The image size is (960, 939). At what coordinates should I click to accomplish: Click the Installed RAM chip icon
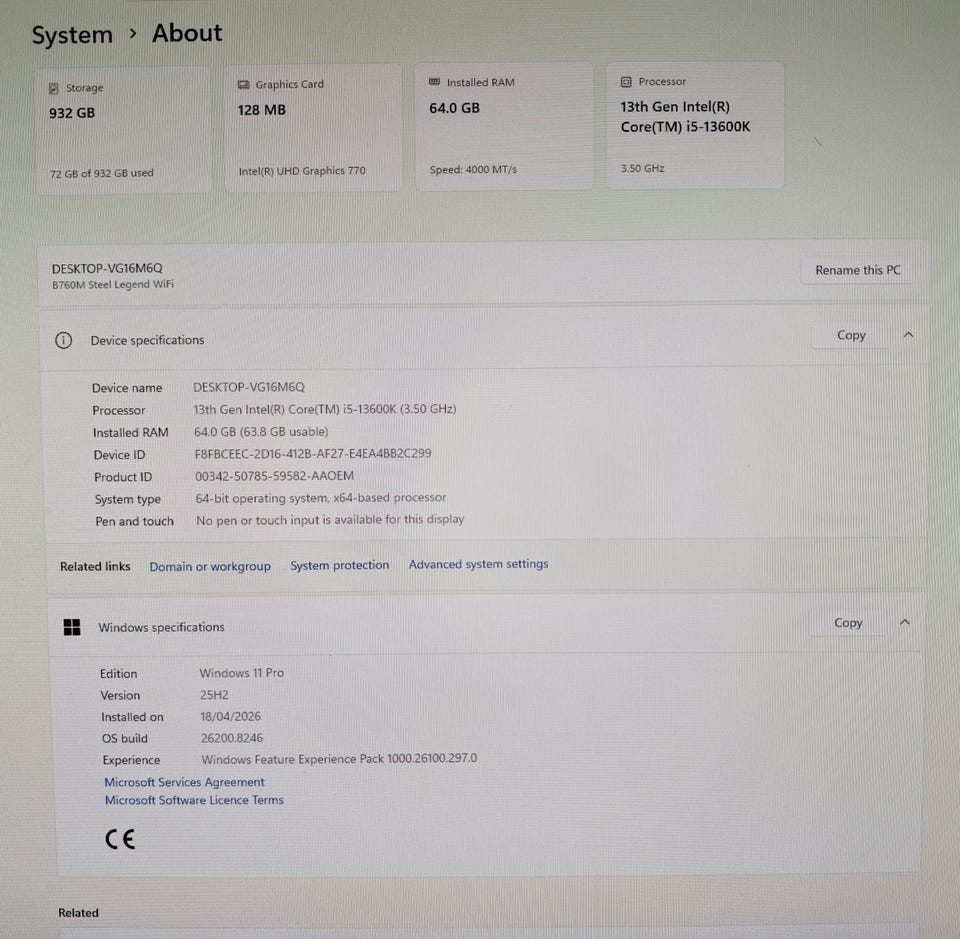click(434, 81)
